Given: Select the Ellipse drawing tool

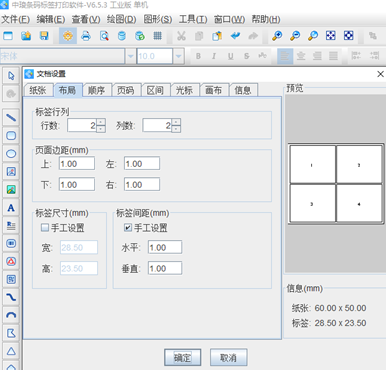Looking at the screenshot, I should pos(11,154).
